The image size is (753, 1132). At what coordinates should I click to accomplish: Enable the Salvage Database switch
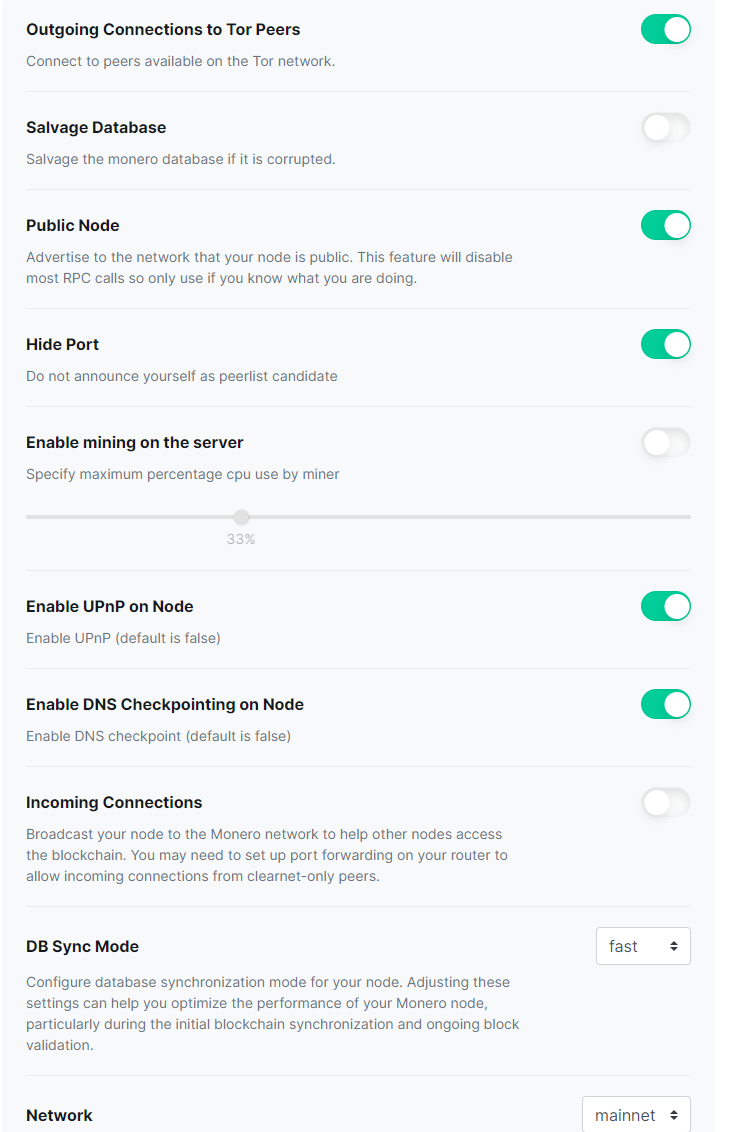click(x=665, y=127)
